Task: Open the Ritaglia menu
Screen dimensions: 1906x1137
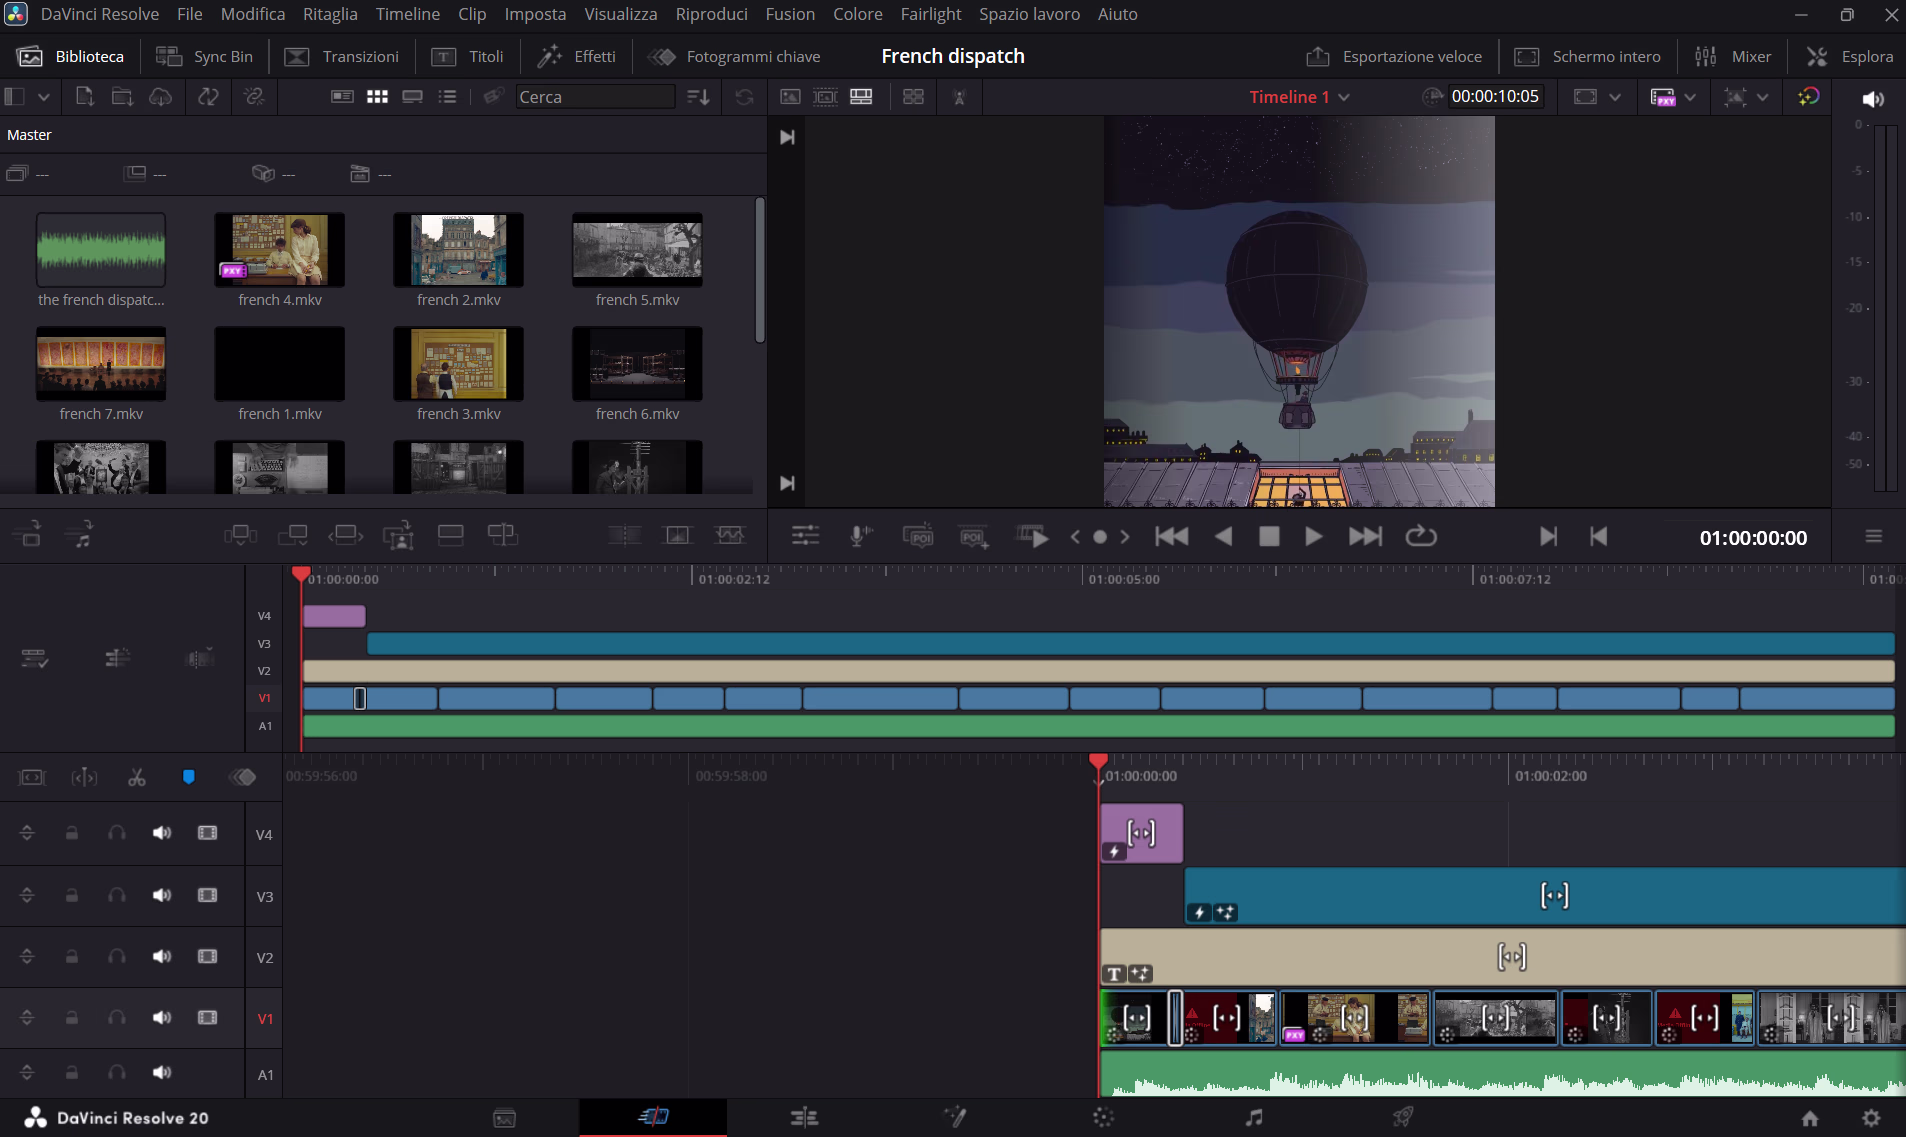Action: point(330,14)
